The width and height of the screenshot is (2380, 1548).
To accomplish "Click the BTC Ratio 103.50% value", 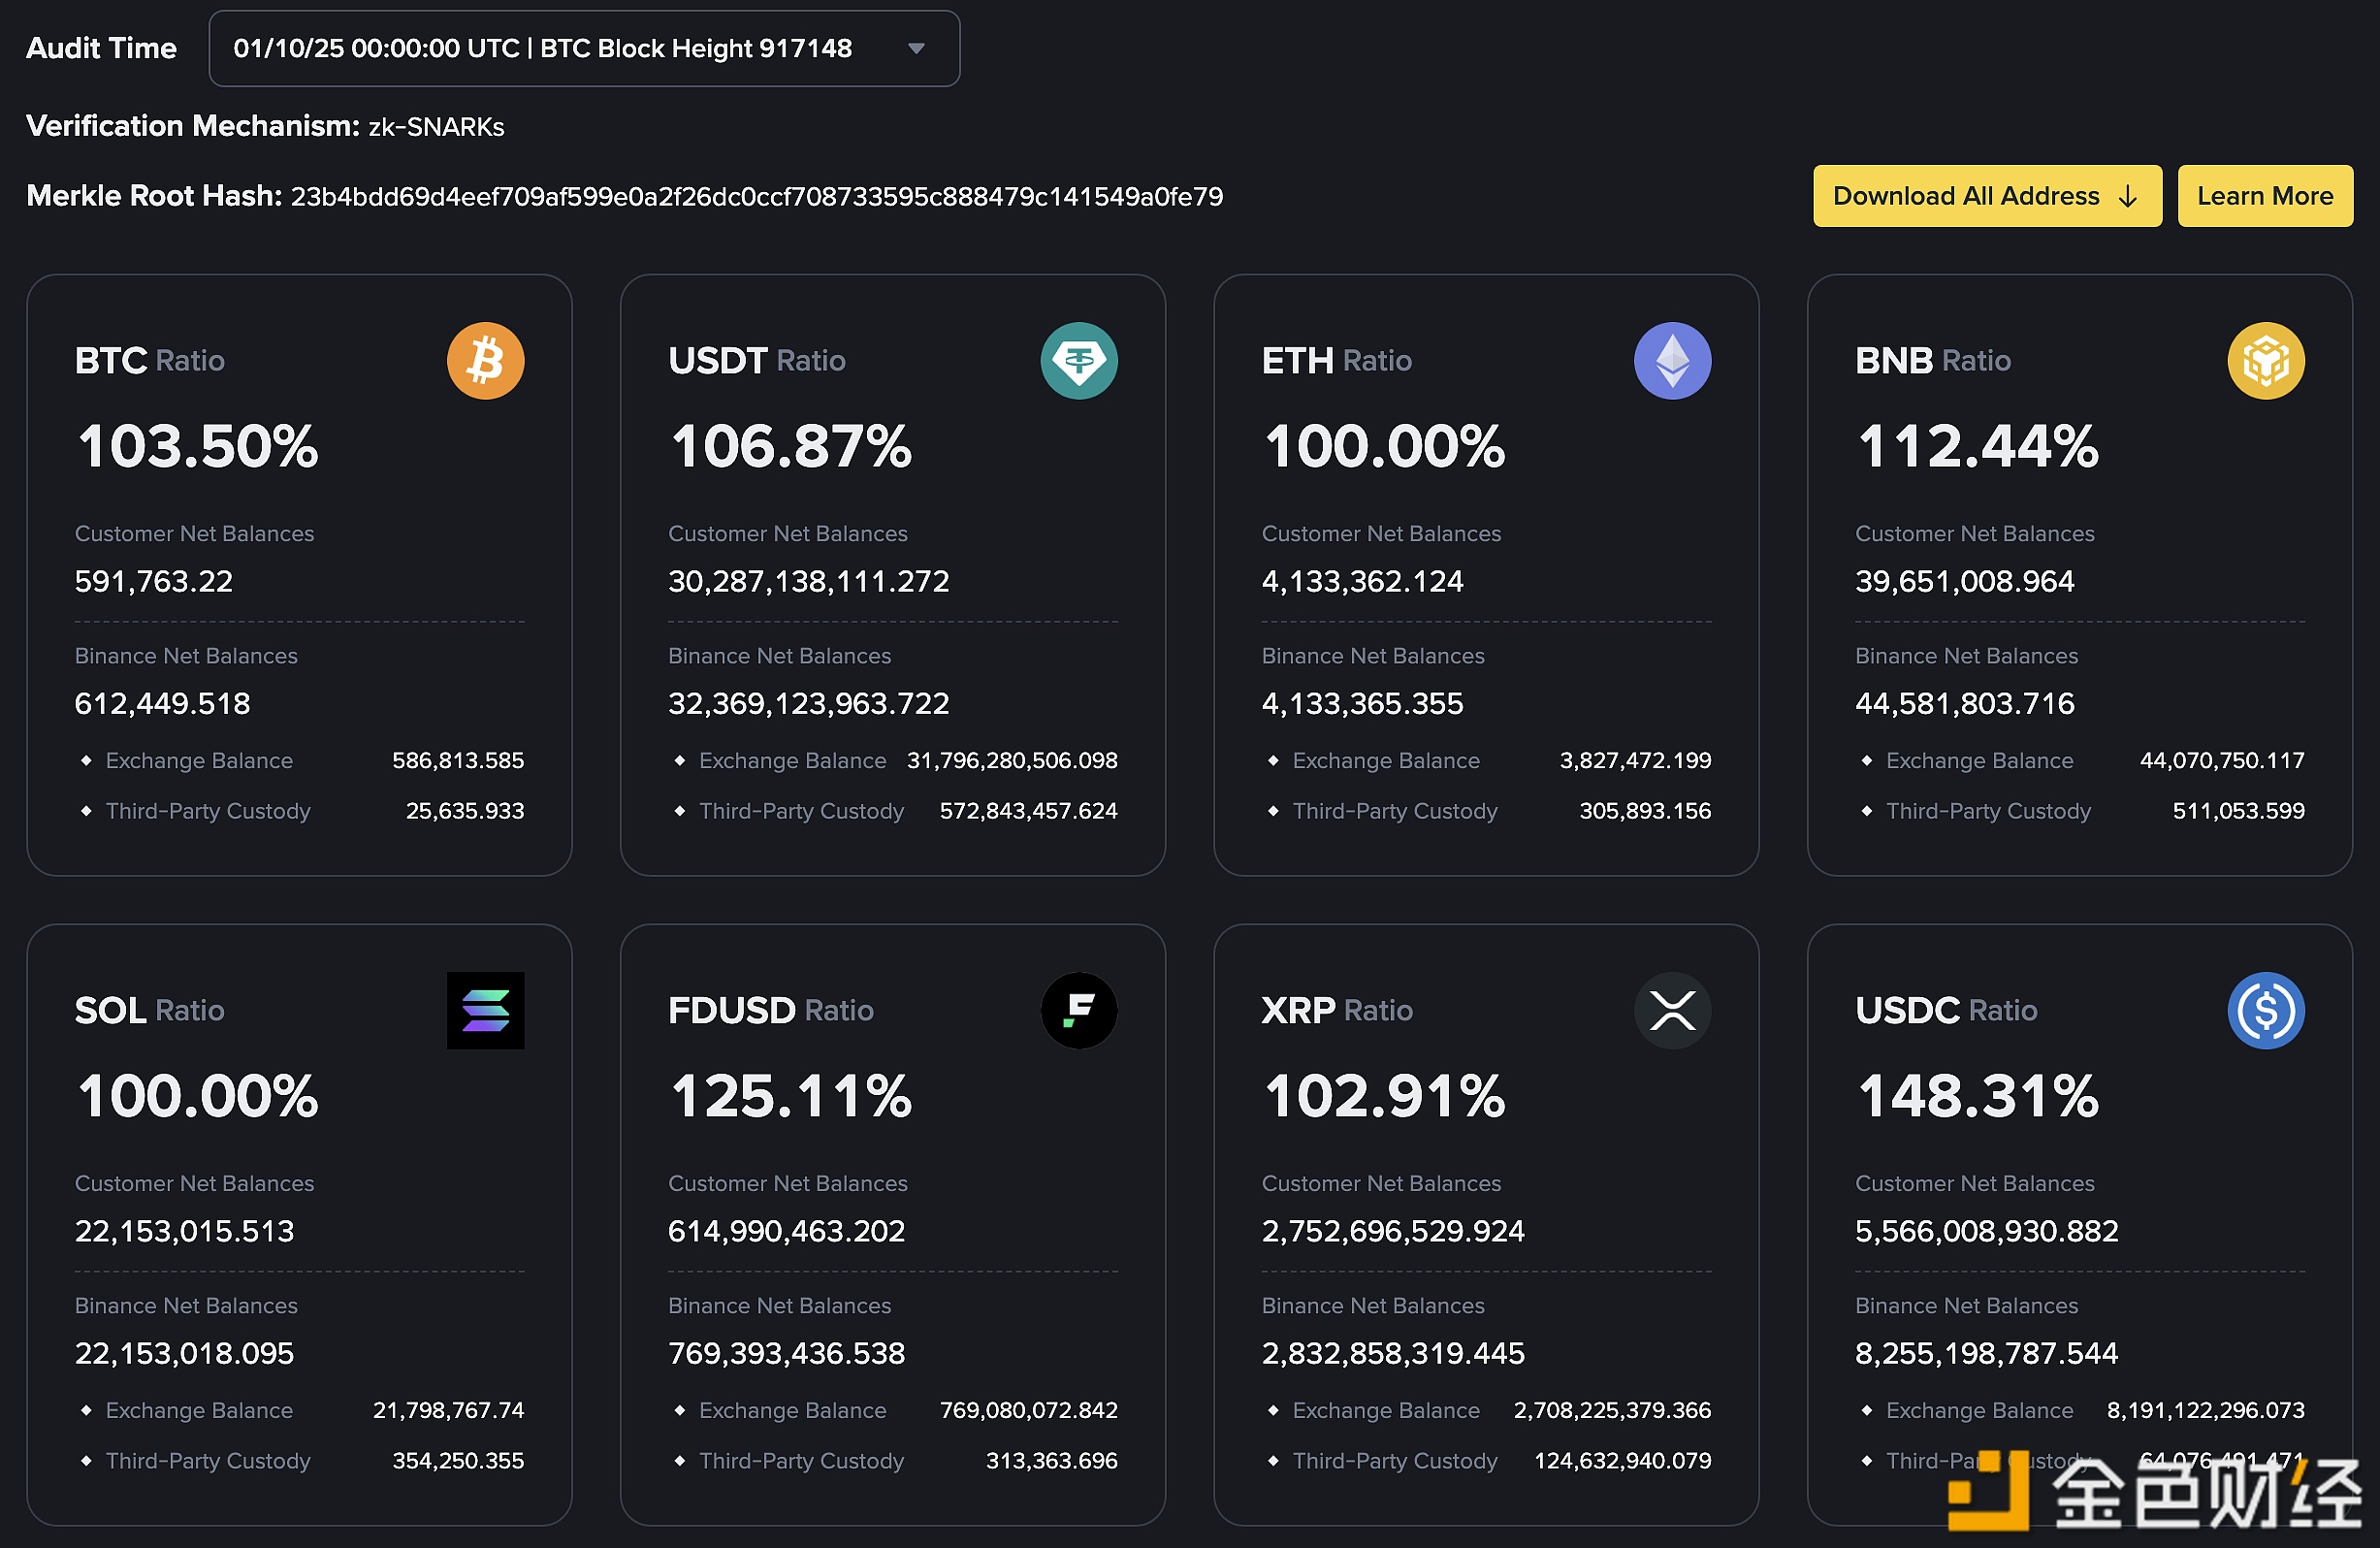I will click(x=198, y=446).
